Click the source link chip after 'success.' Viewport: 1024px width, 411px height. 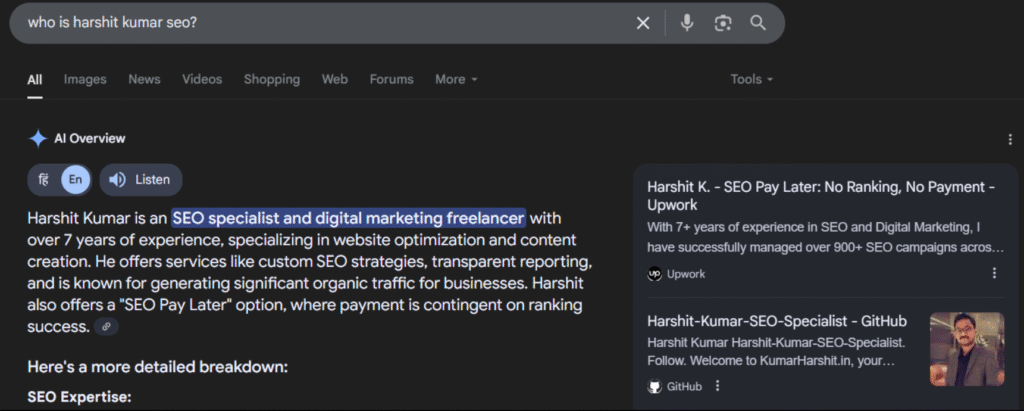[106, 327]
